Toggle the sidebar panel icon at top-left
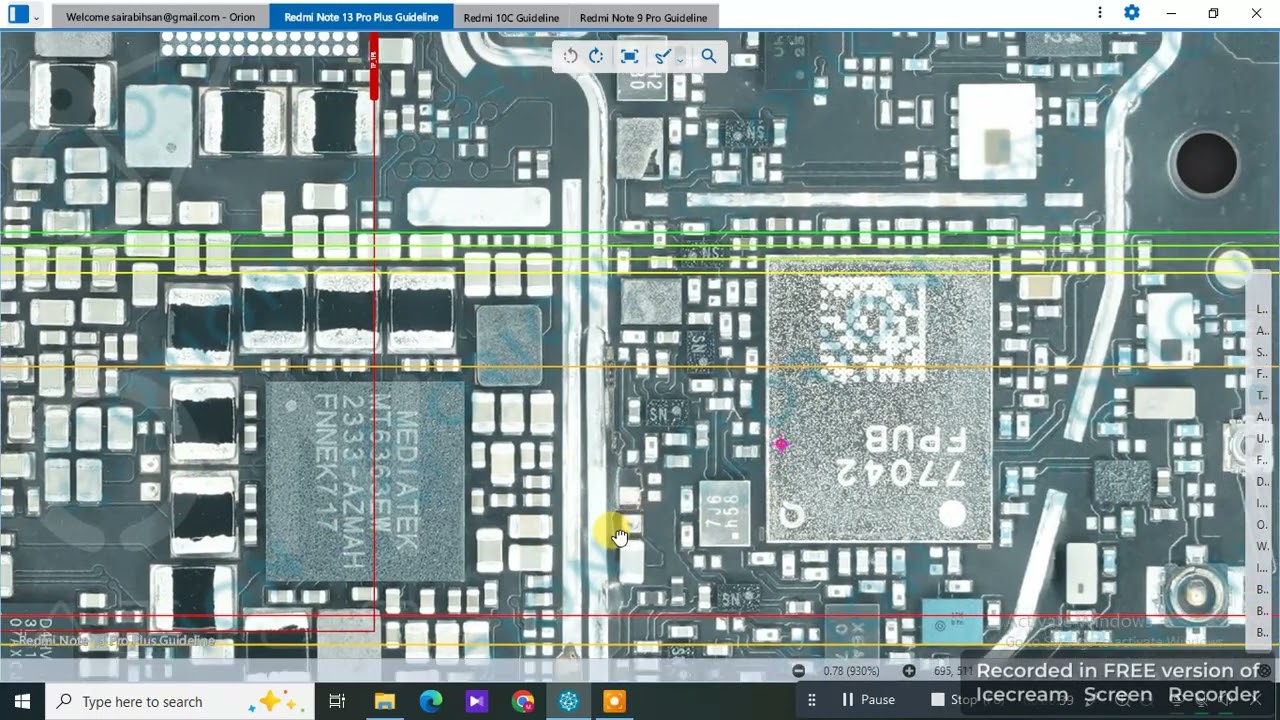 [18, 14]
